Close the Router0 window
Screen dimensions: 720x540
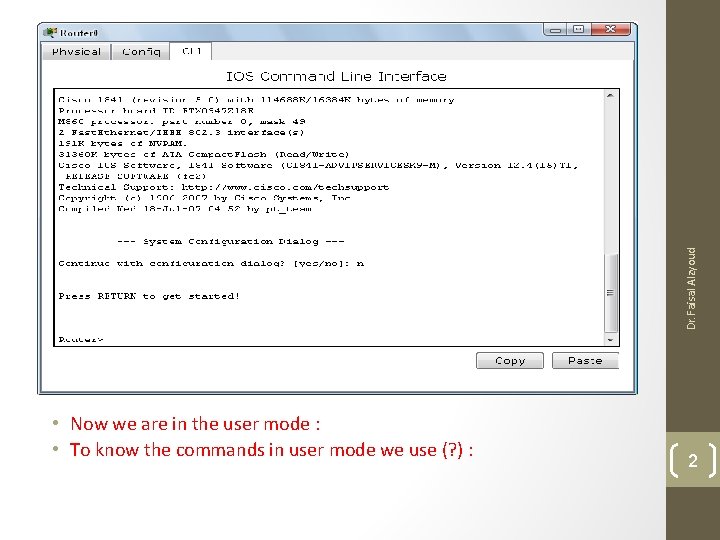pos(611,30)
